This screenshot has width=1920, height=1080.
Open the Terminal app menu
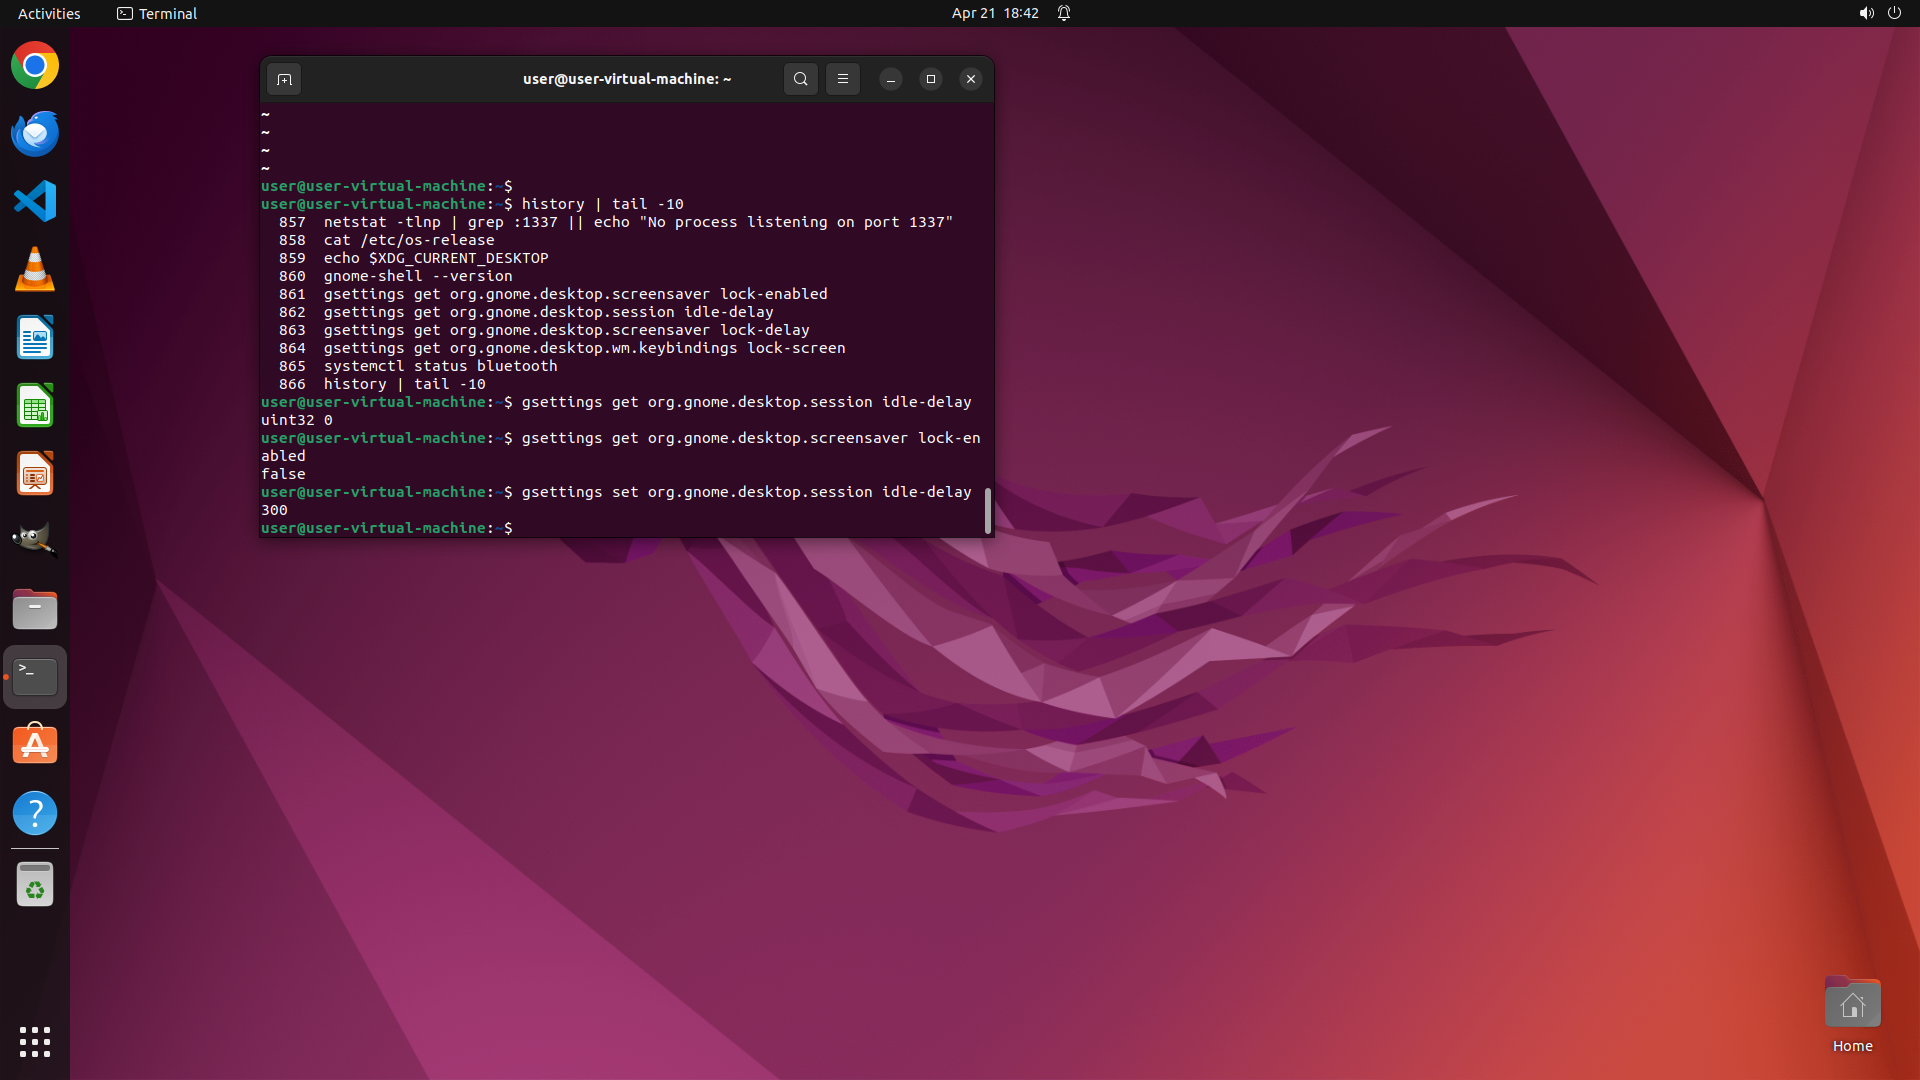coord(157,13)
